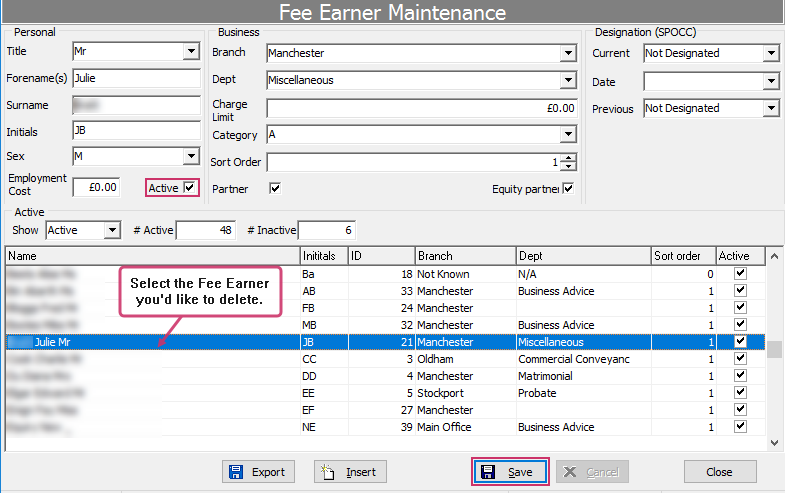Untick the Active checkbox in Personal section

pos(189,188)
